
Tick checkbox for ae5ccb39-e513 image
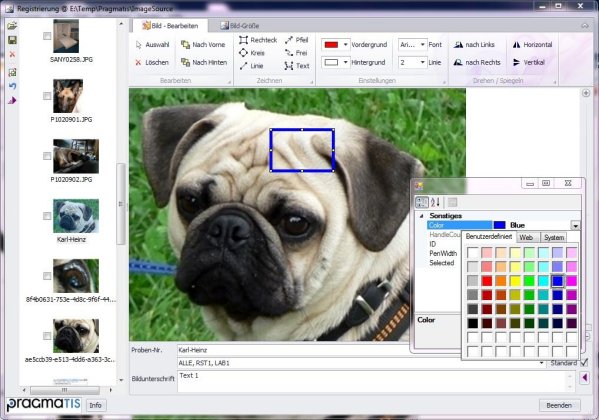point(47,336)
